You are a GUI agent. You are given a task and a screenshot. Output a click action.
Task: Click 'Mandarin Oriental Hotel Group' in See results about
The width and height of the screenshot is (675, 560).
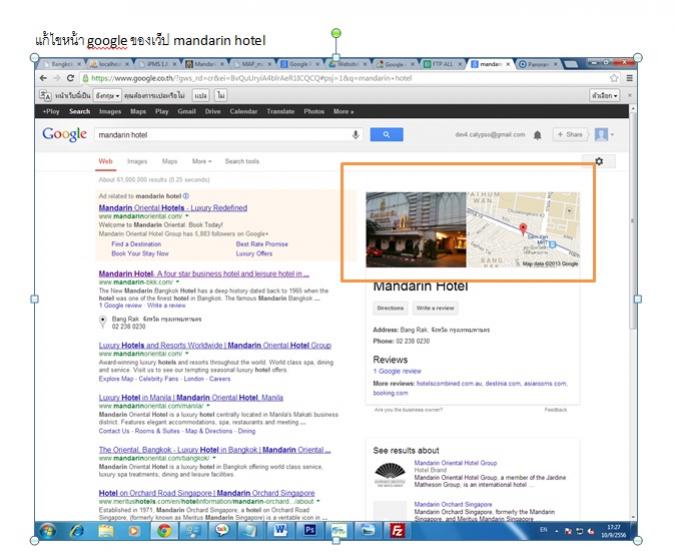455,463
